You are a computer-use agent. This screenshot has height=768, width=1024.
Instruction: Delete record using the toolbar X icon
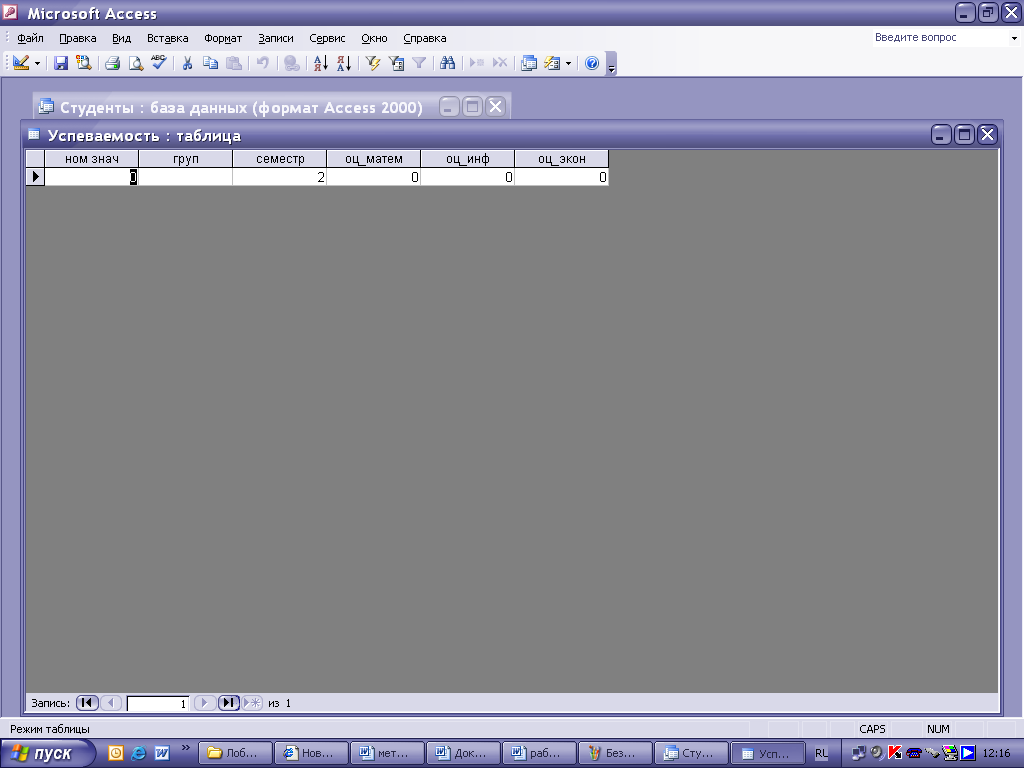(500, 63)
